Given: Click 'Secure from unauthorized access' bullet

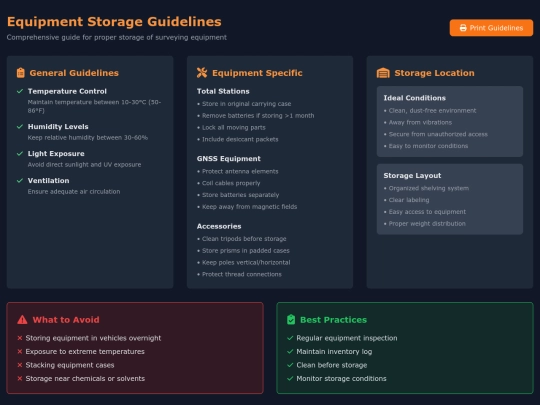Looking at the screenshot, I should coord(436,134).
